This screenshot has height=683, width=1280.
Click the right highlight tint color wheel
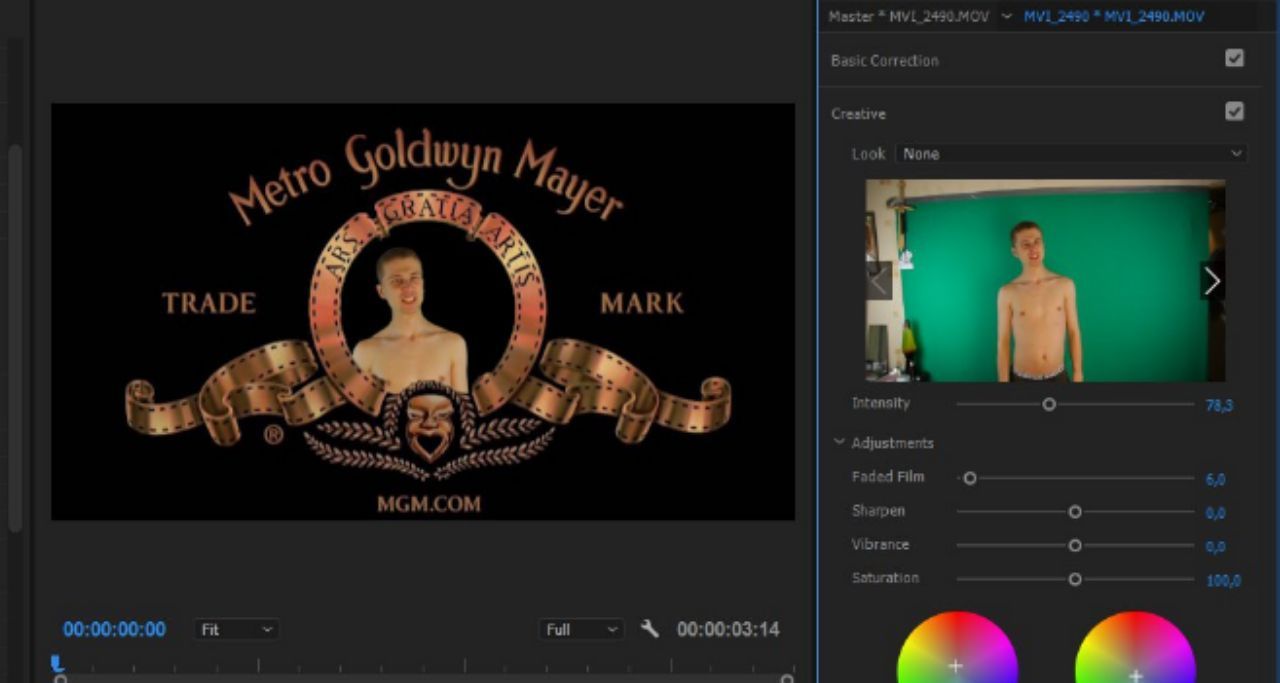pos(1135,648)
